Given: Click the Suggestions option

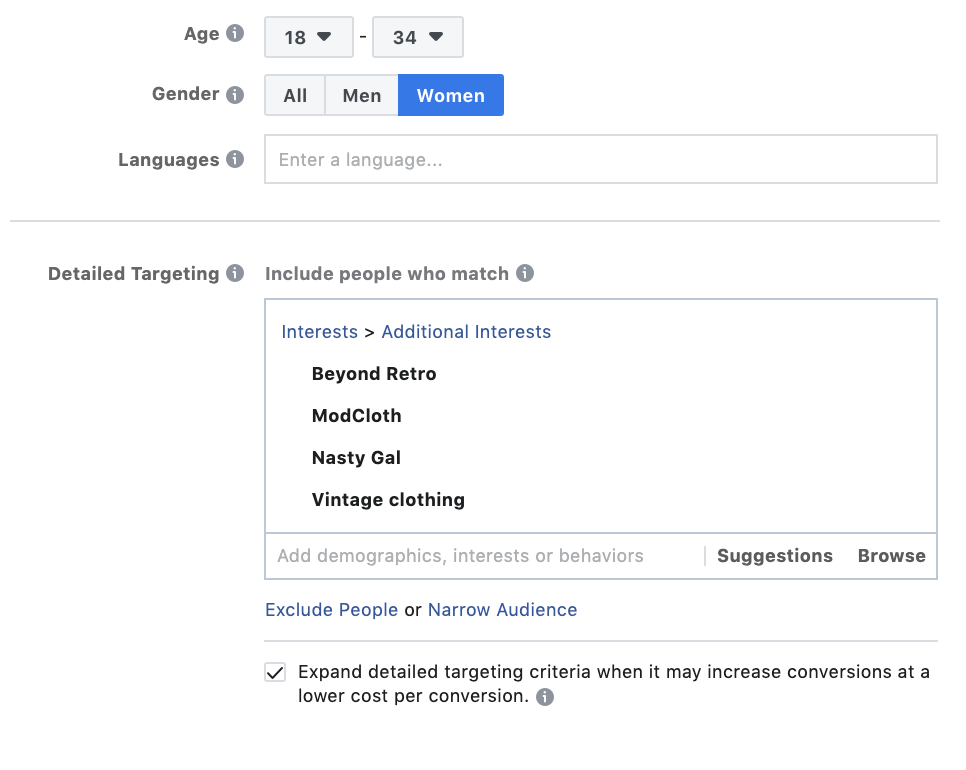Looking at the screenshot, I should point(773,555).
